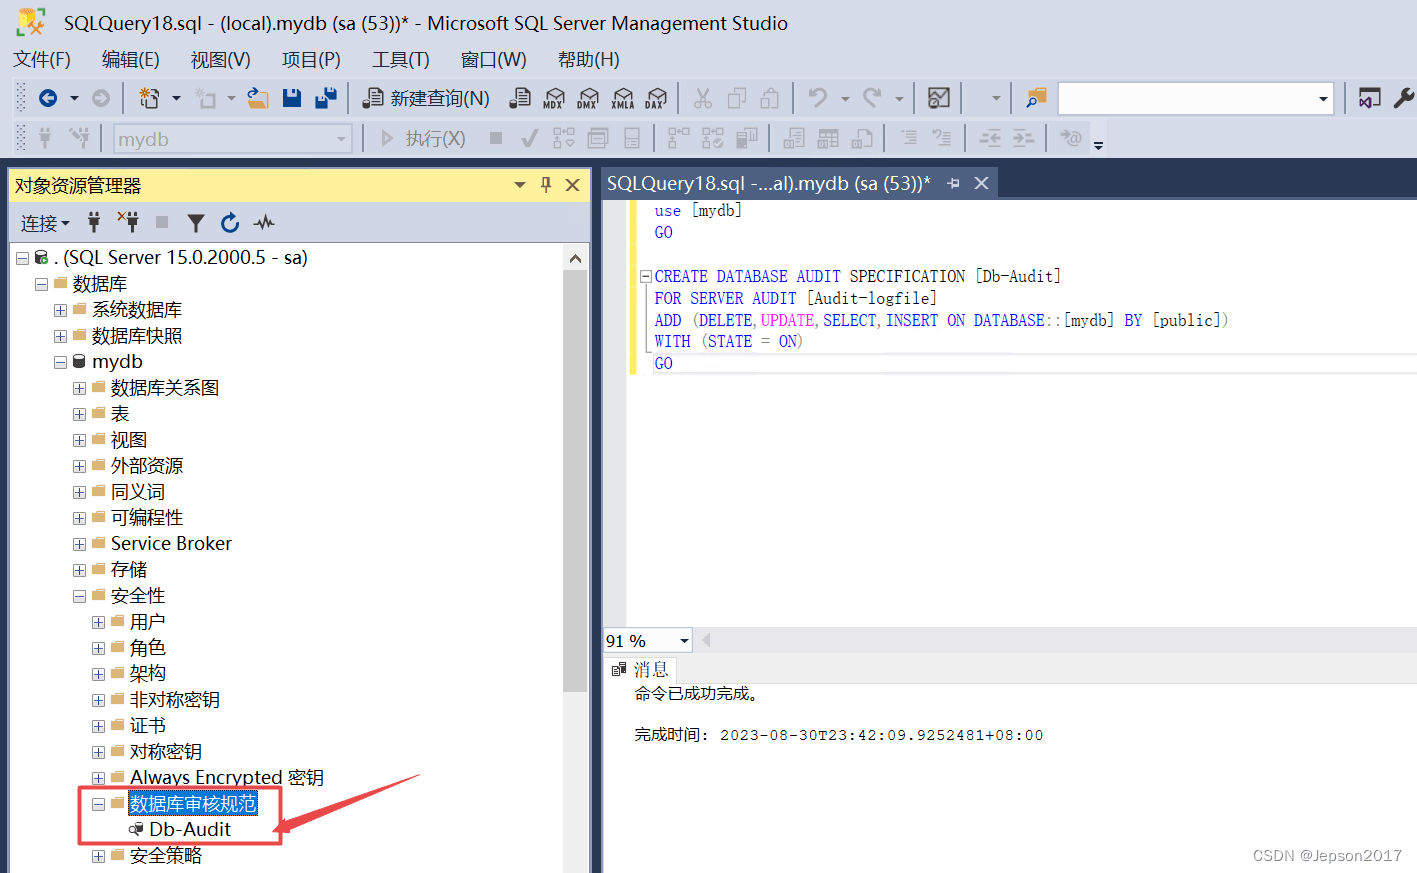The height and width of the screenshot is (873, 1417).
Task: Click the Results to Grid icon
Action: [x=829, y=138]
